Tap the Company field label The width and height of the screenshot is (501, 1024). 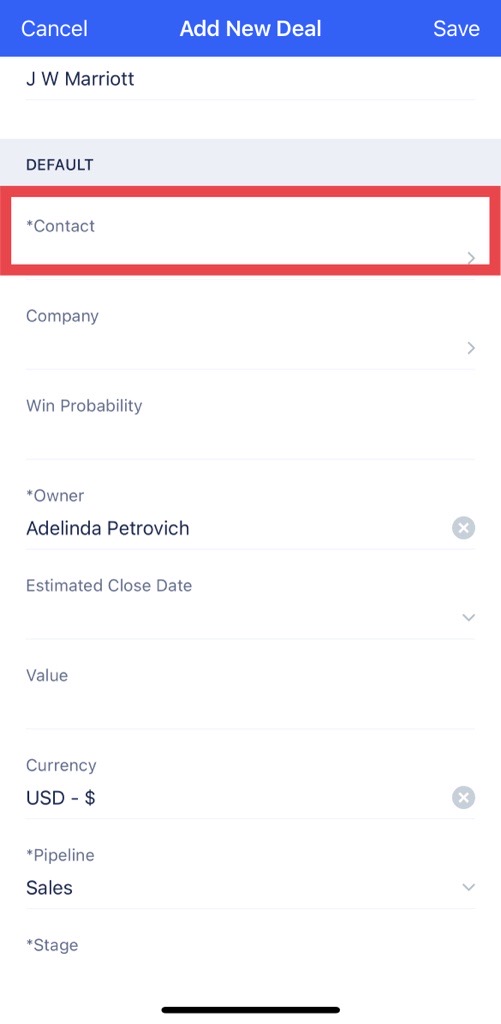(62, 316)
